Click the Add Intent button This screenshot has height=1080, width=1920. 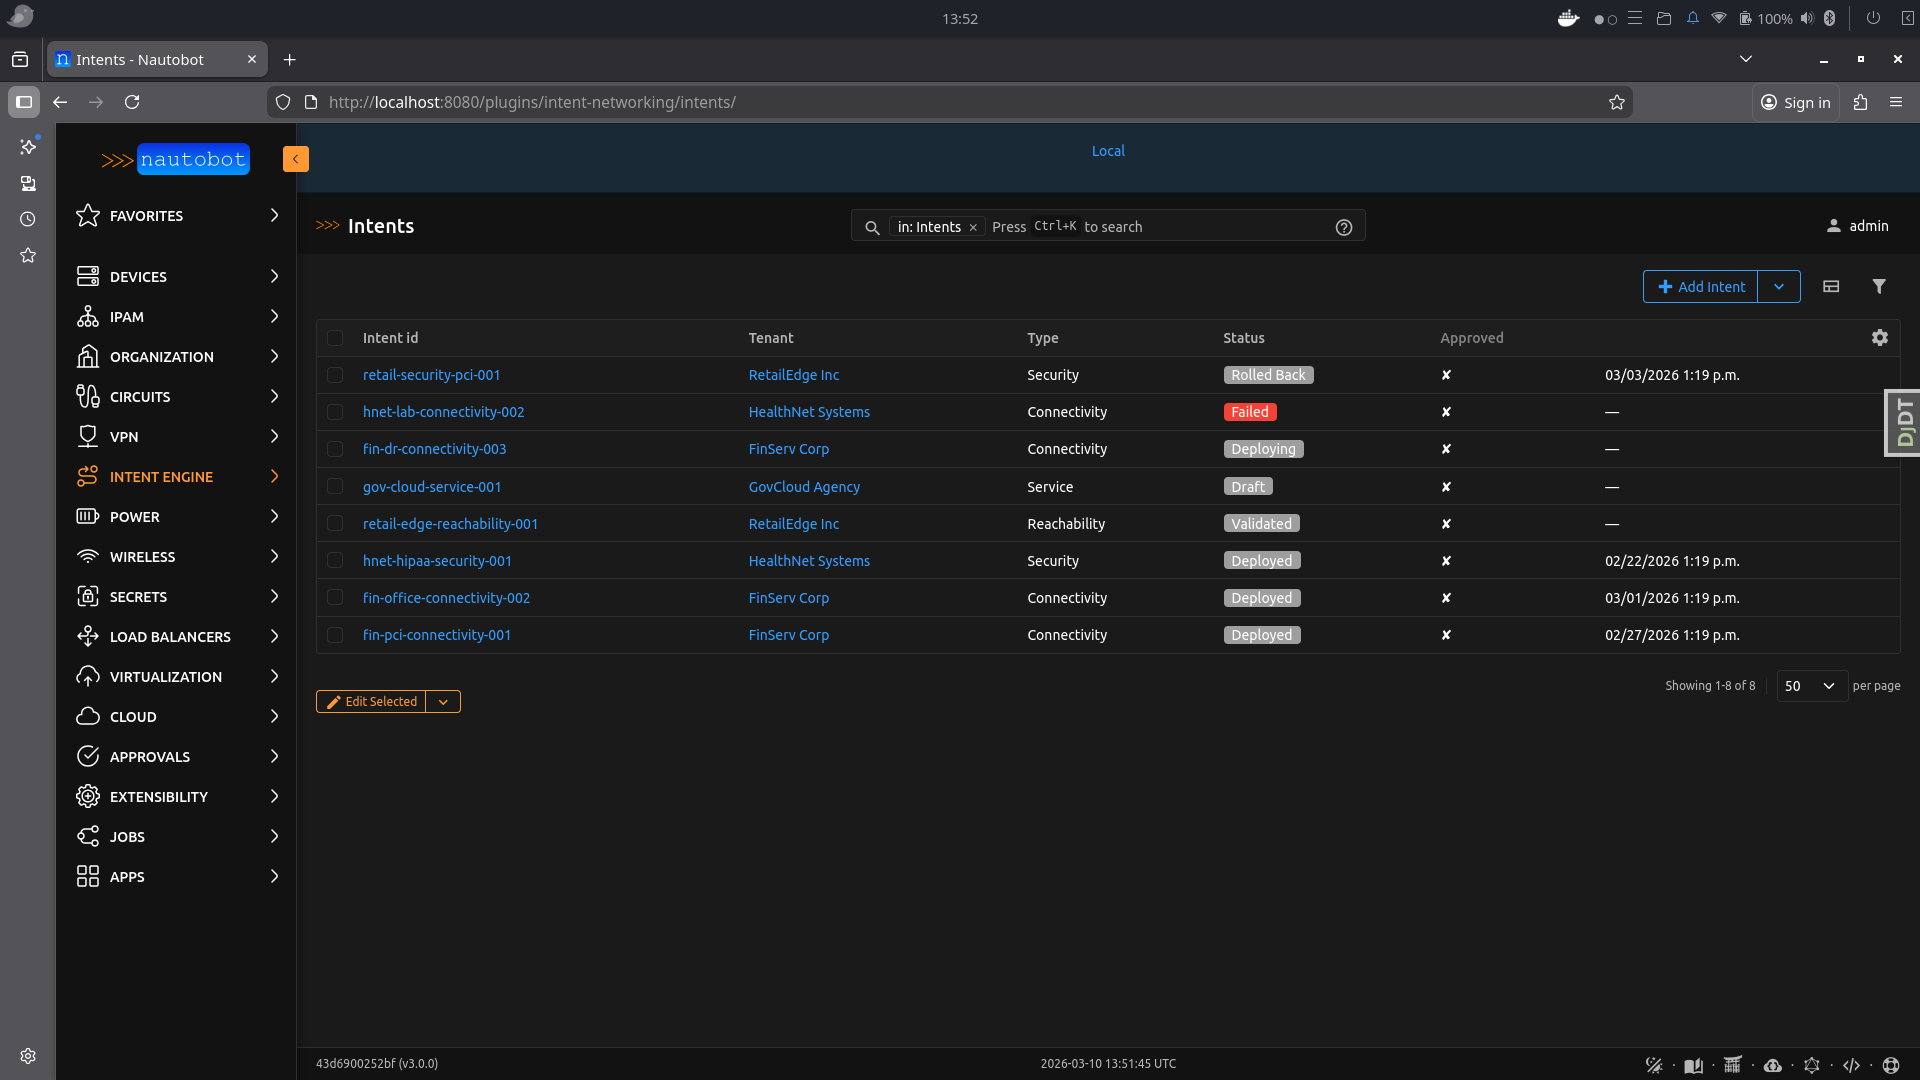[x=1700, y=286]
